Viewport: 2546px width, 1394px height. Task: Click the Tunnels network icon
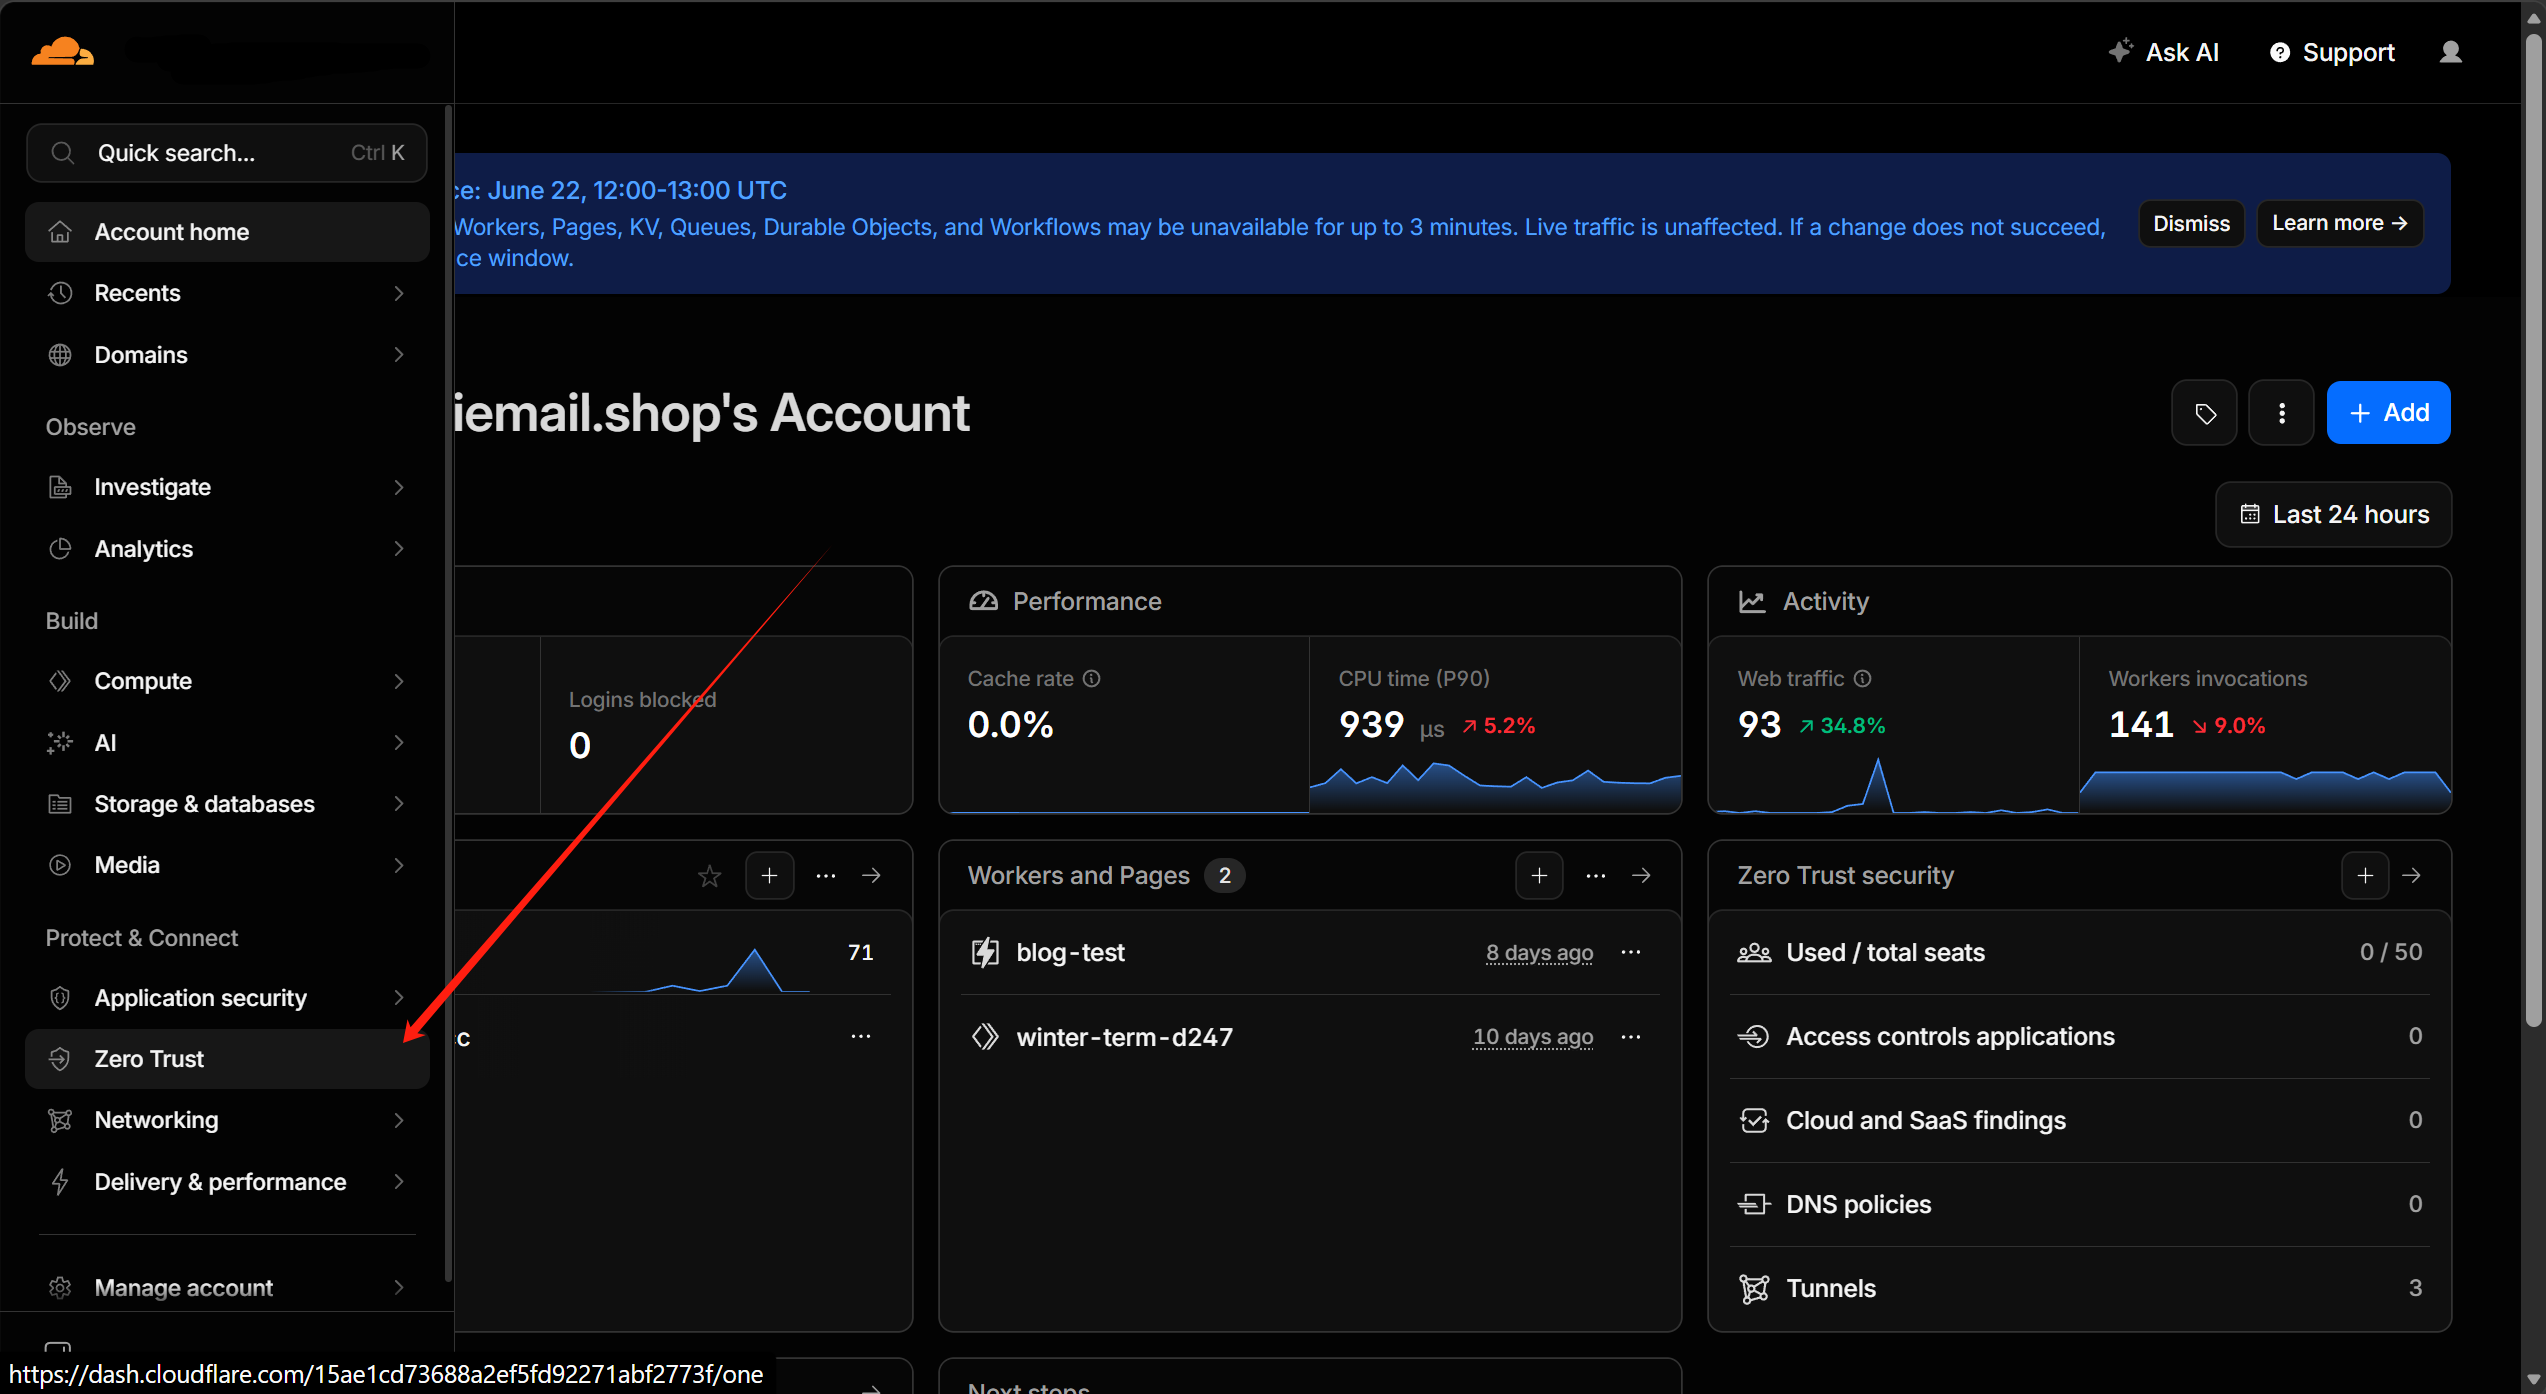tap(1754, 1288)
